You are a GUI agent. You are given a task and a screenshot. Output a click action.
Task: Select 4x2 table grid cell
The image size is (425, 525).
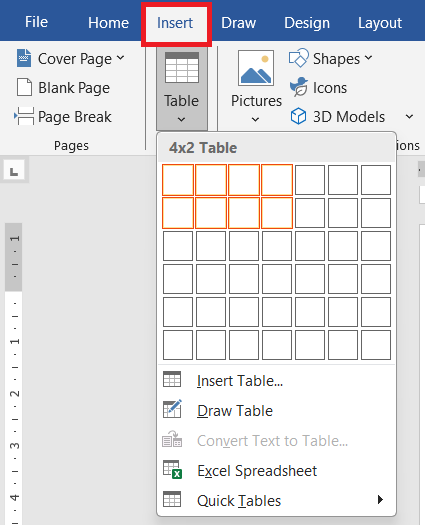pyautogui.click(x=277, y=213)
